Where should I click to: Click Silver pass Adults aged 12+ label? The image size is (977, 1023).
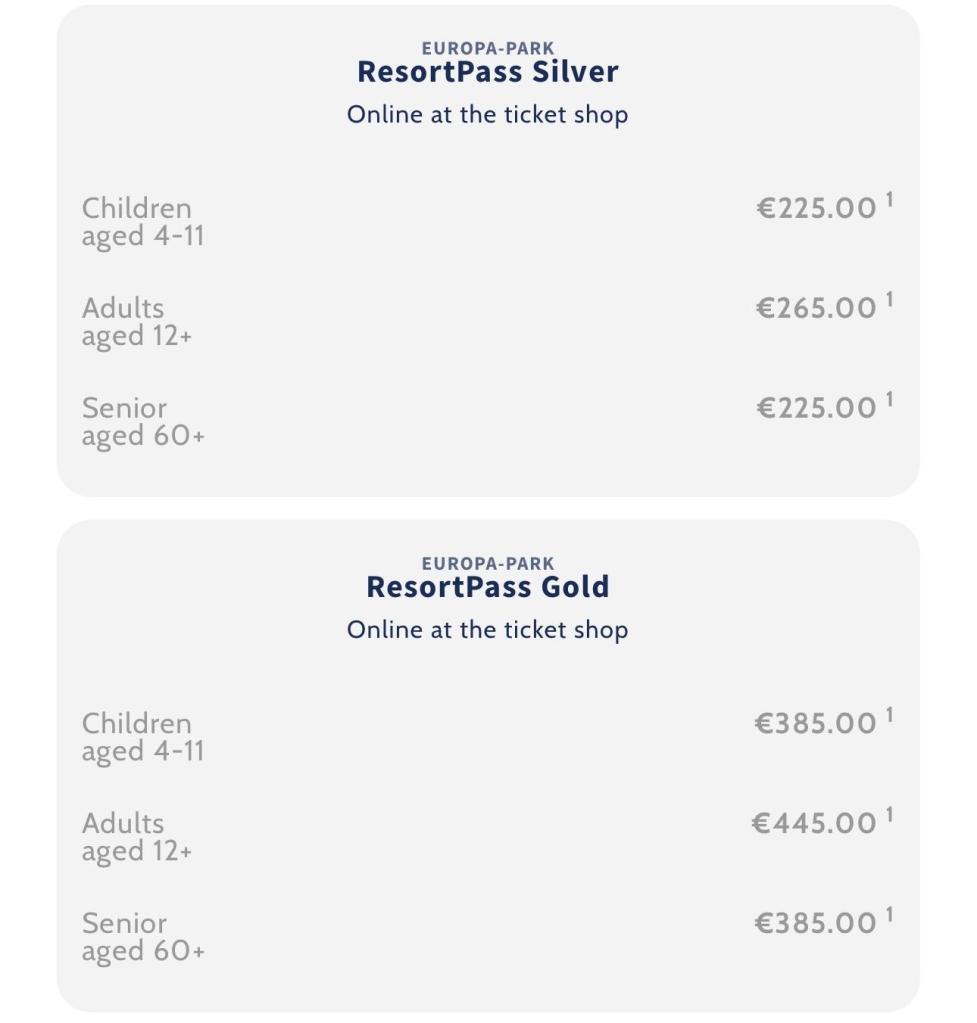coord(136,322)
